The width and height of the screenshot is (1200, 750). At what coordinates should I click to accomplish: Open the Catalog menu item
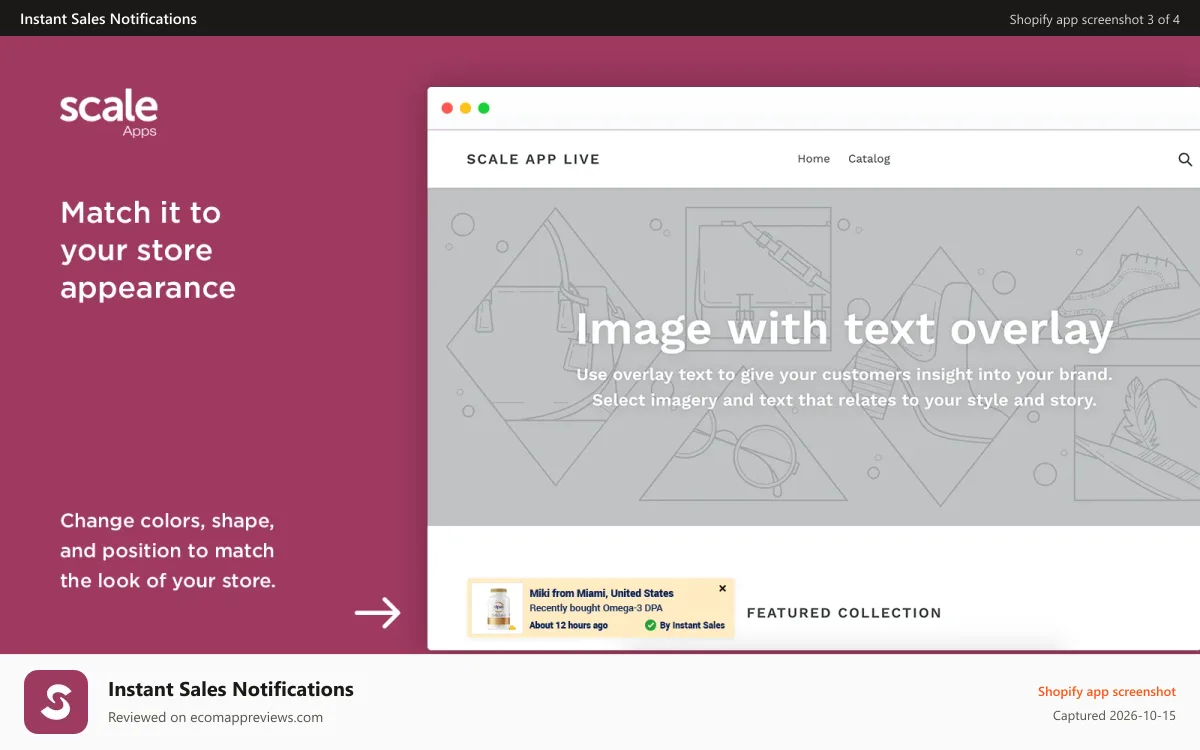click(x=869, y=159)
